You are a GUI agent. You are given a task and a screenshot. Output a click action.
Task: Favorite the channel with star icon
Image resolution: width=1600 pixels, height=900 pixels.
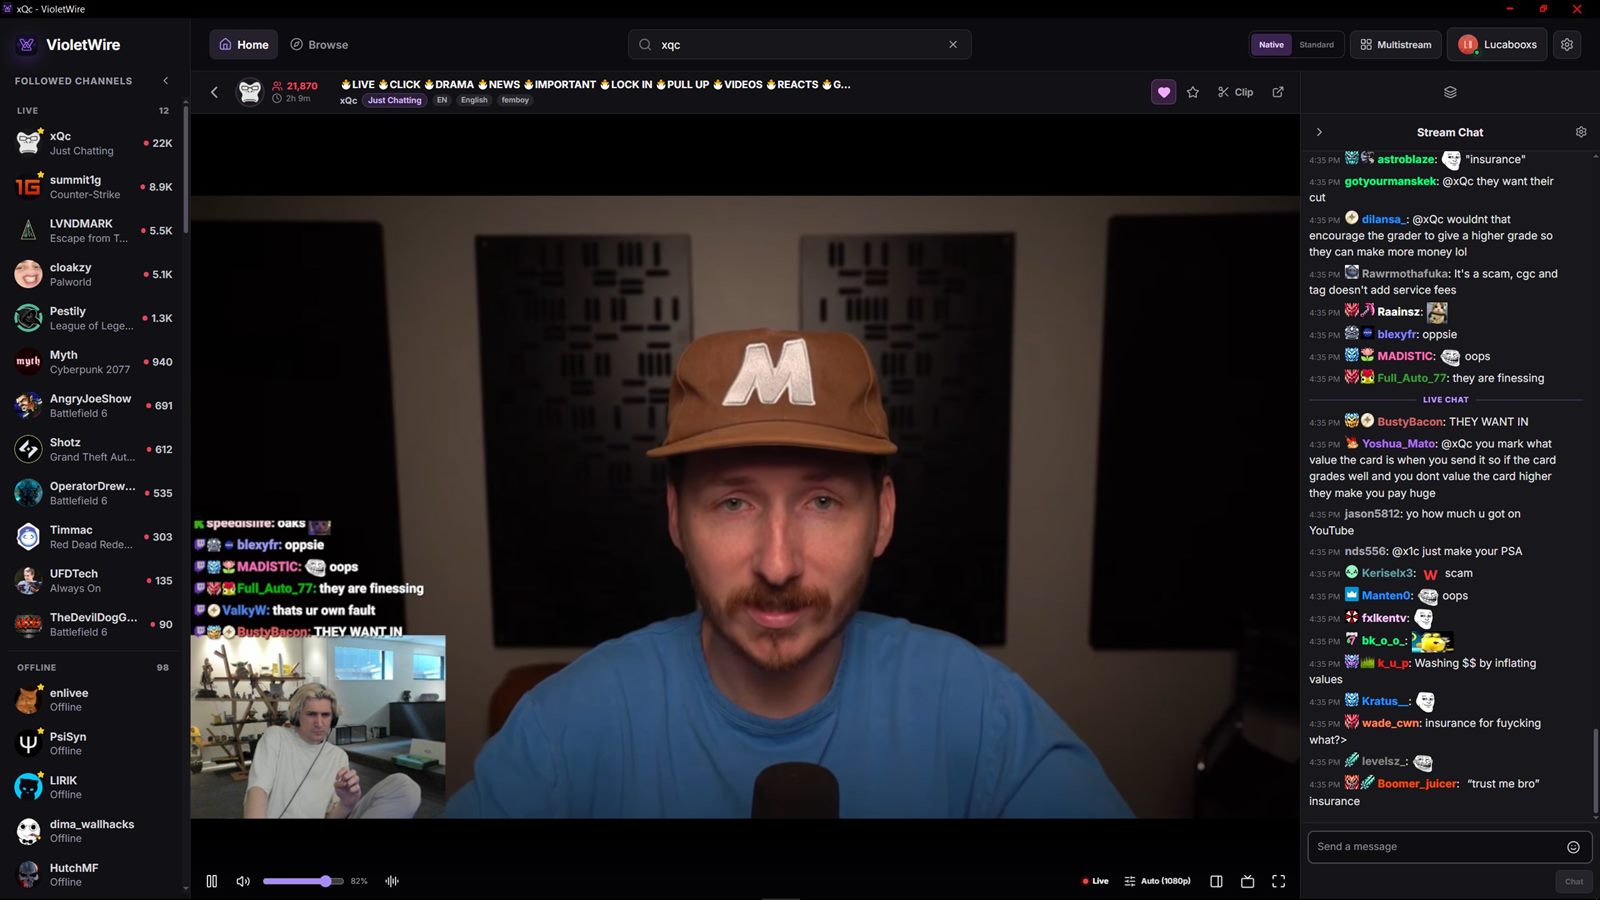(x=1193, y=92)
